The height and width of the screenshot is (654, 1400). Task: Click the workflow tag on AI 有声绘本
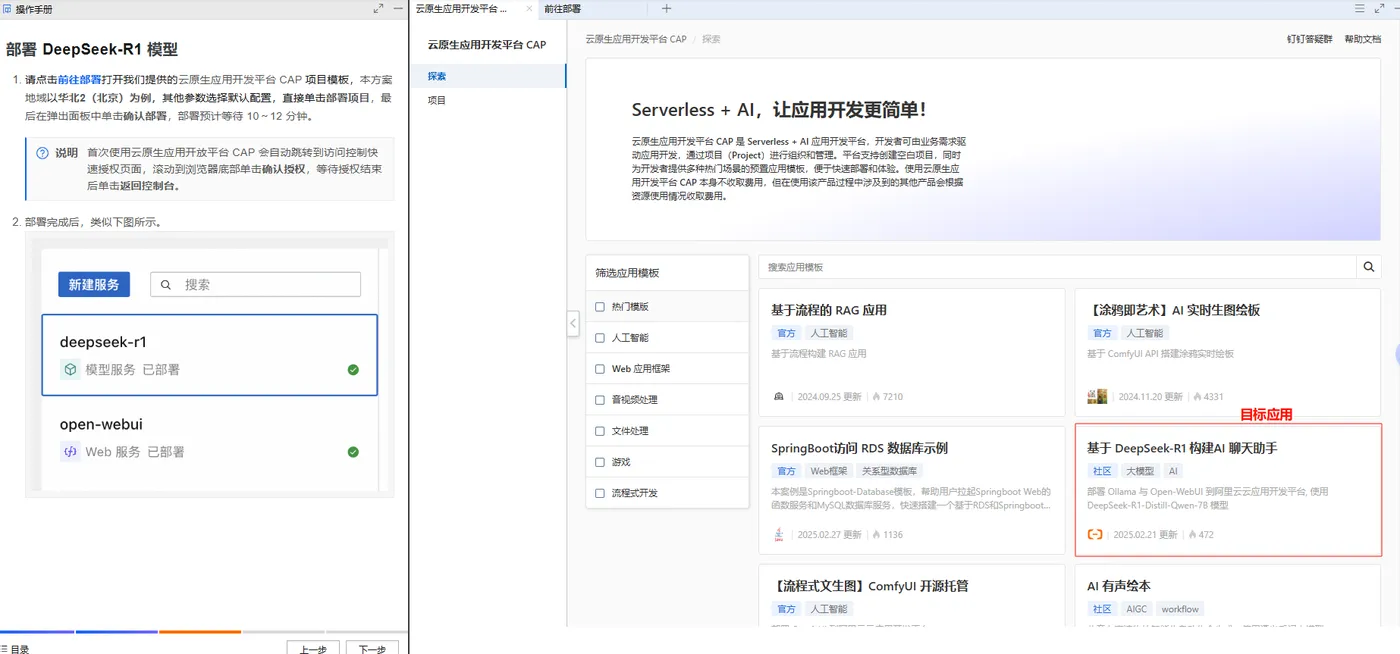click(x=1180, y=609)
